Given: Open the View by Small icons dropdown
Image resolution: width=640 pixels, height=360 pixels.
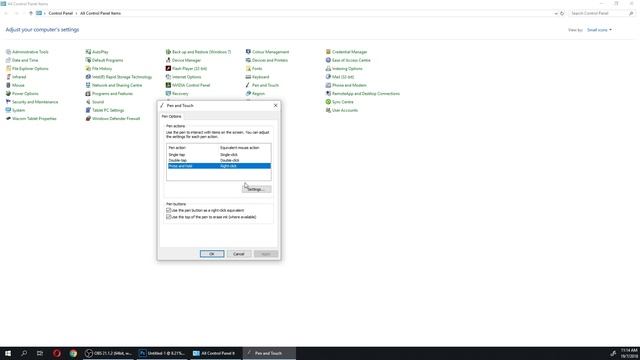Looking at the screenshot, I should click(x=599, y=30).
